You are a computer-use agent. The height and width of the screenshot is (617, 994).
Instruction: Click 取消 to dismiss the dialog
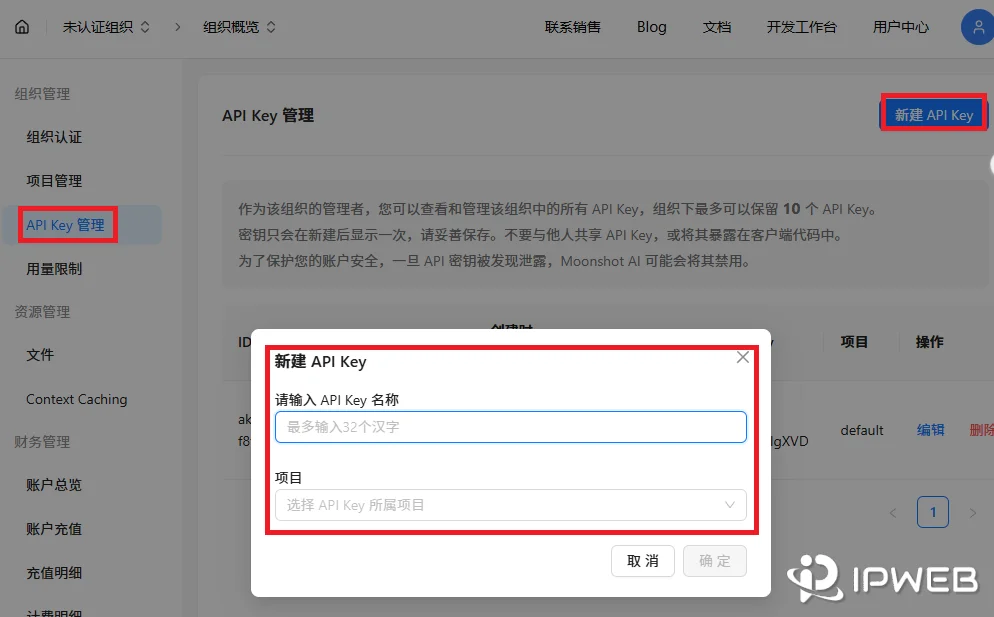tap(643, 561)
